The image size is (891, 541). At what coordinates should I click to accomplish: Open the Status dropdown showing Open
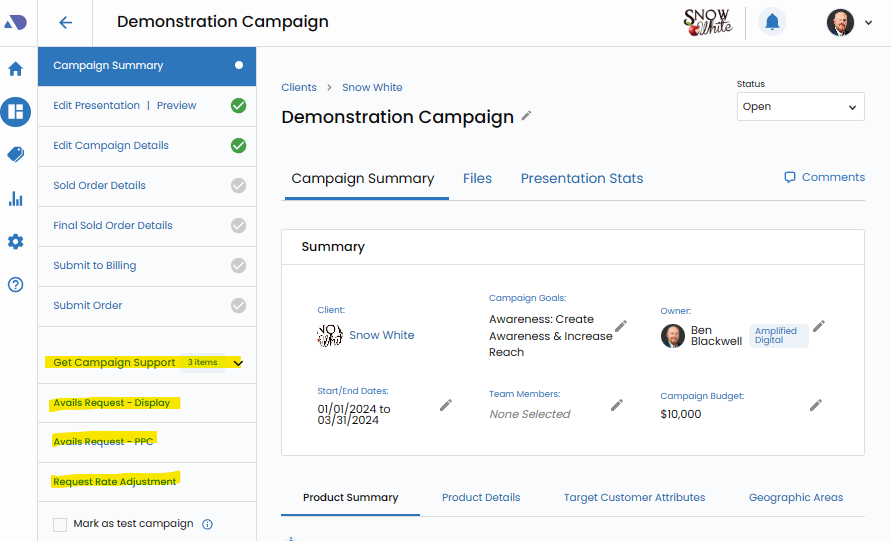point(800,107)
